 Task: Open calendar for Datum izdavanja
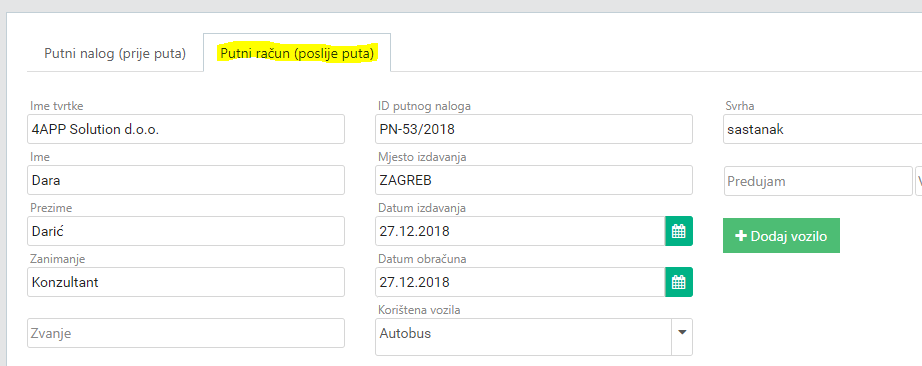pyautogui.click(x=679, y=231)
